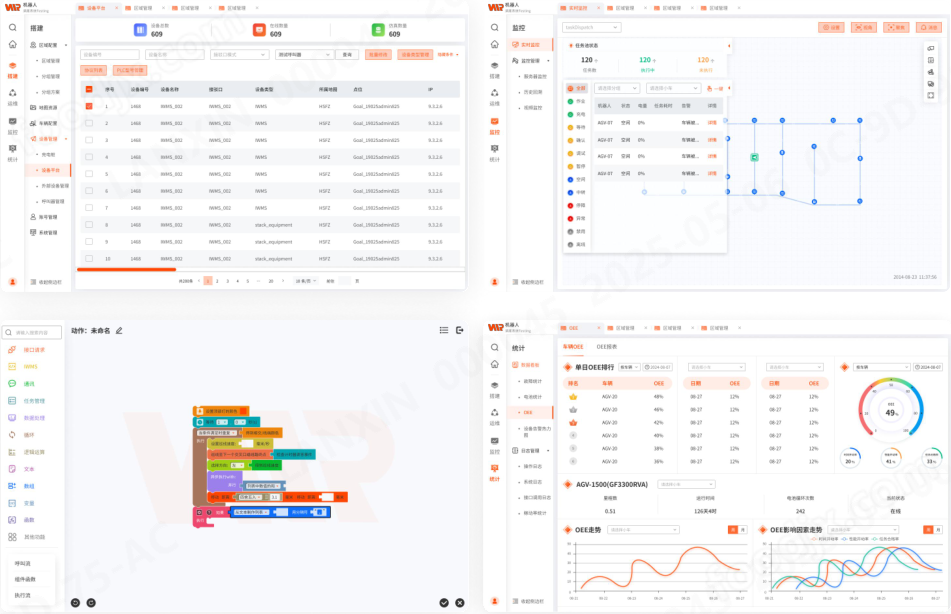Viewport: 951px width, 614px height.
Task: Open the 循环 block category
Action: tap(22, 435)
